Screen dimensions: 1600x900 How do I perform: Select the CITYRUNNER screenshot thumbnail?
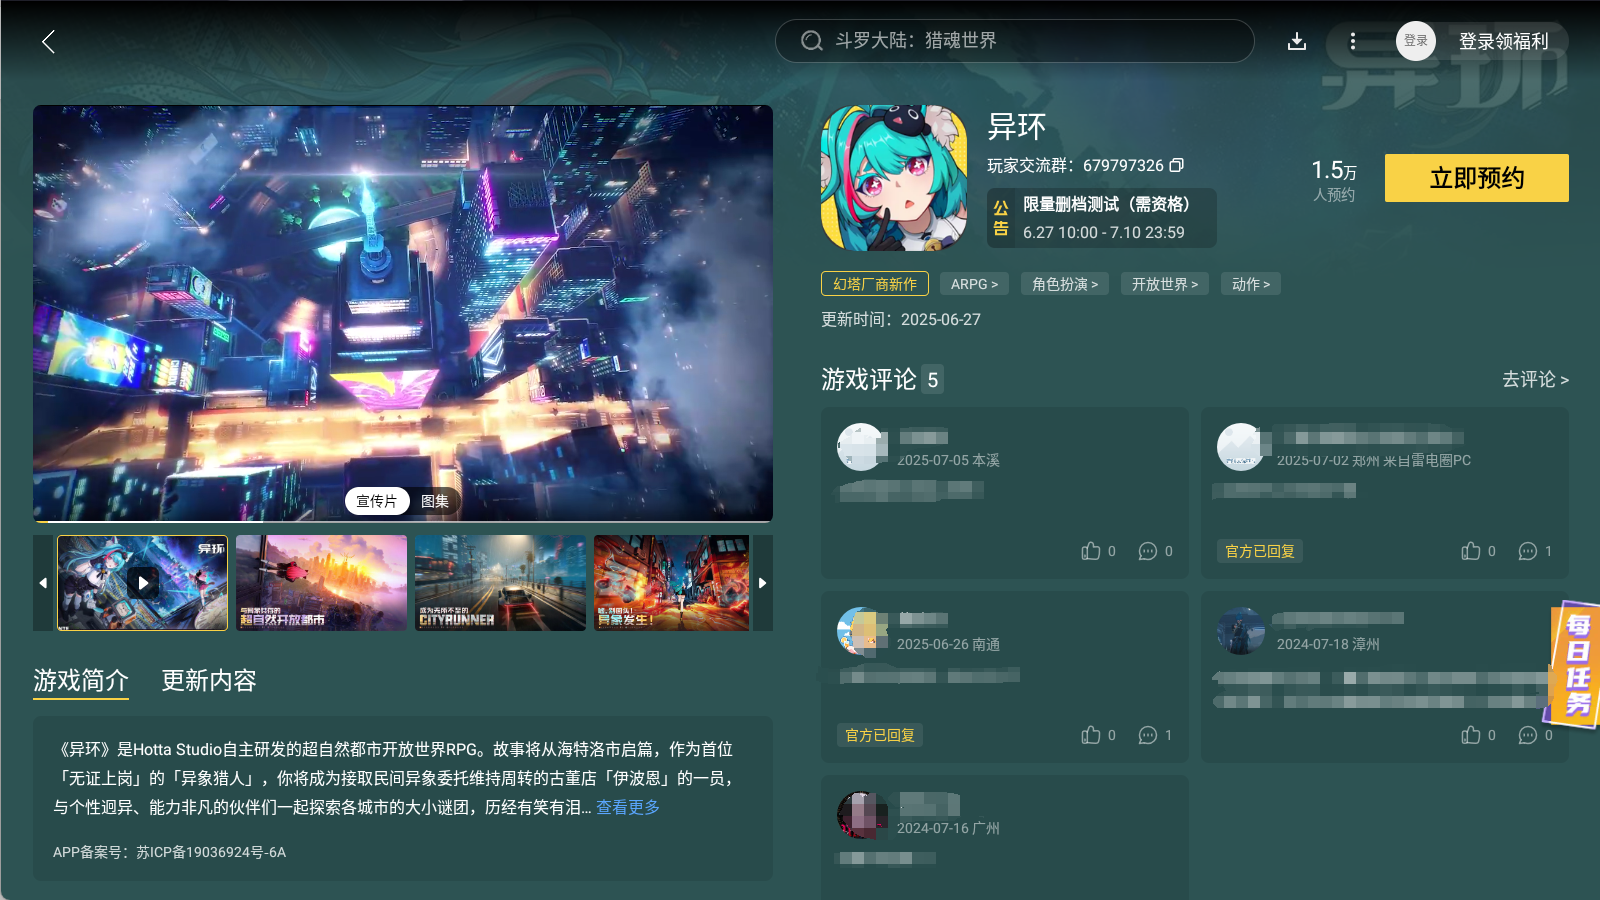pyautogui.click(x=499, y=583)
